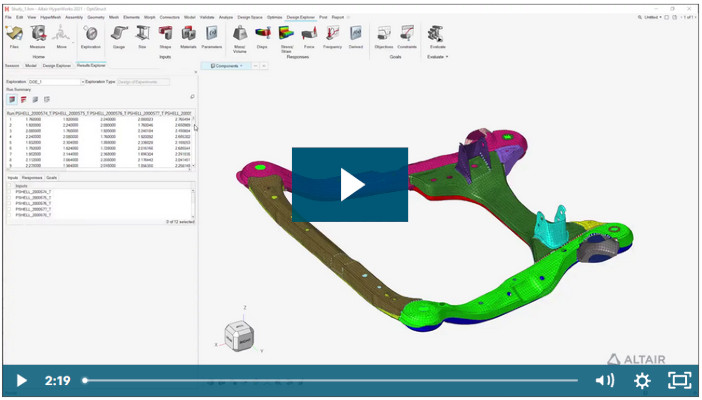The height and width of the screenshot is (400, 702).
Task: Expand the Evaluate group dropdown arrow
Action: click(446, 57)
